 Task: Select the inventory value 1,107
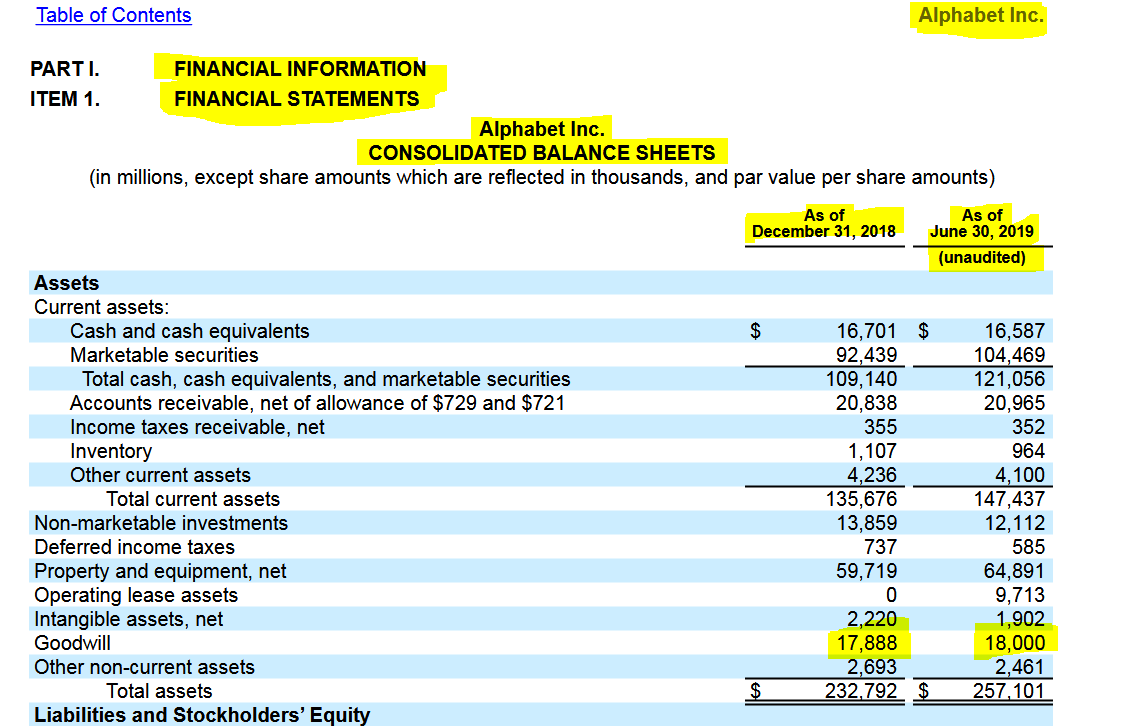coord(872,451)
